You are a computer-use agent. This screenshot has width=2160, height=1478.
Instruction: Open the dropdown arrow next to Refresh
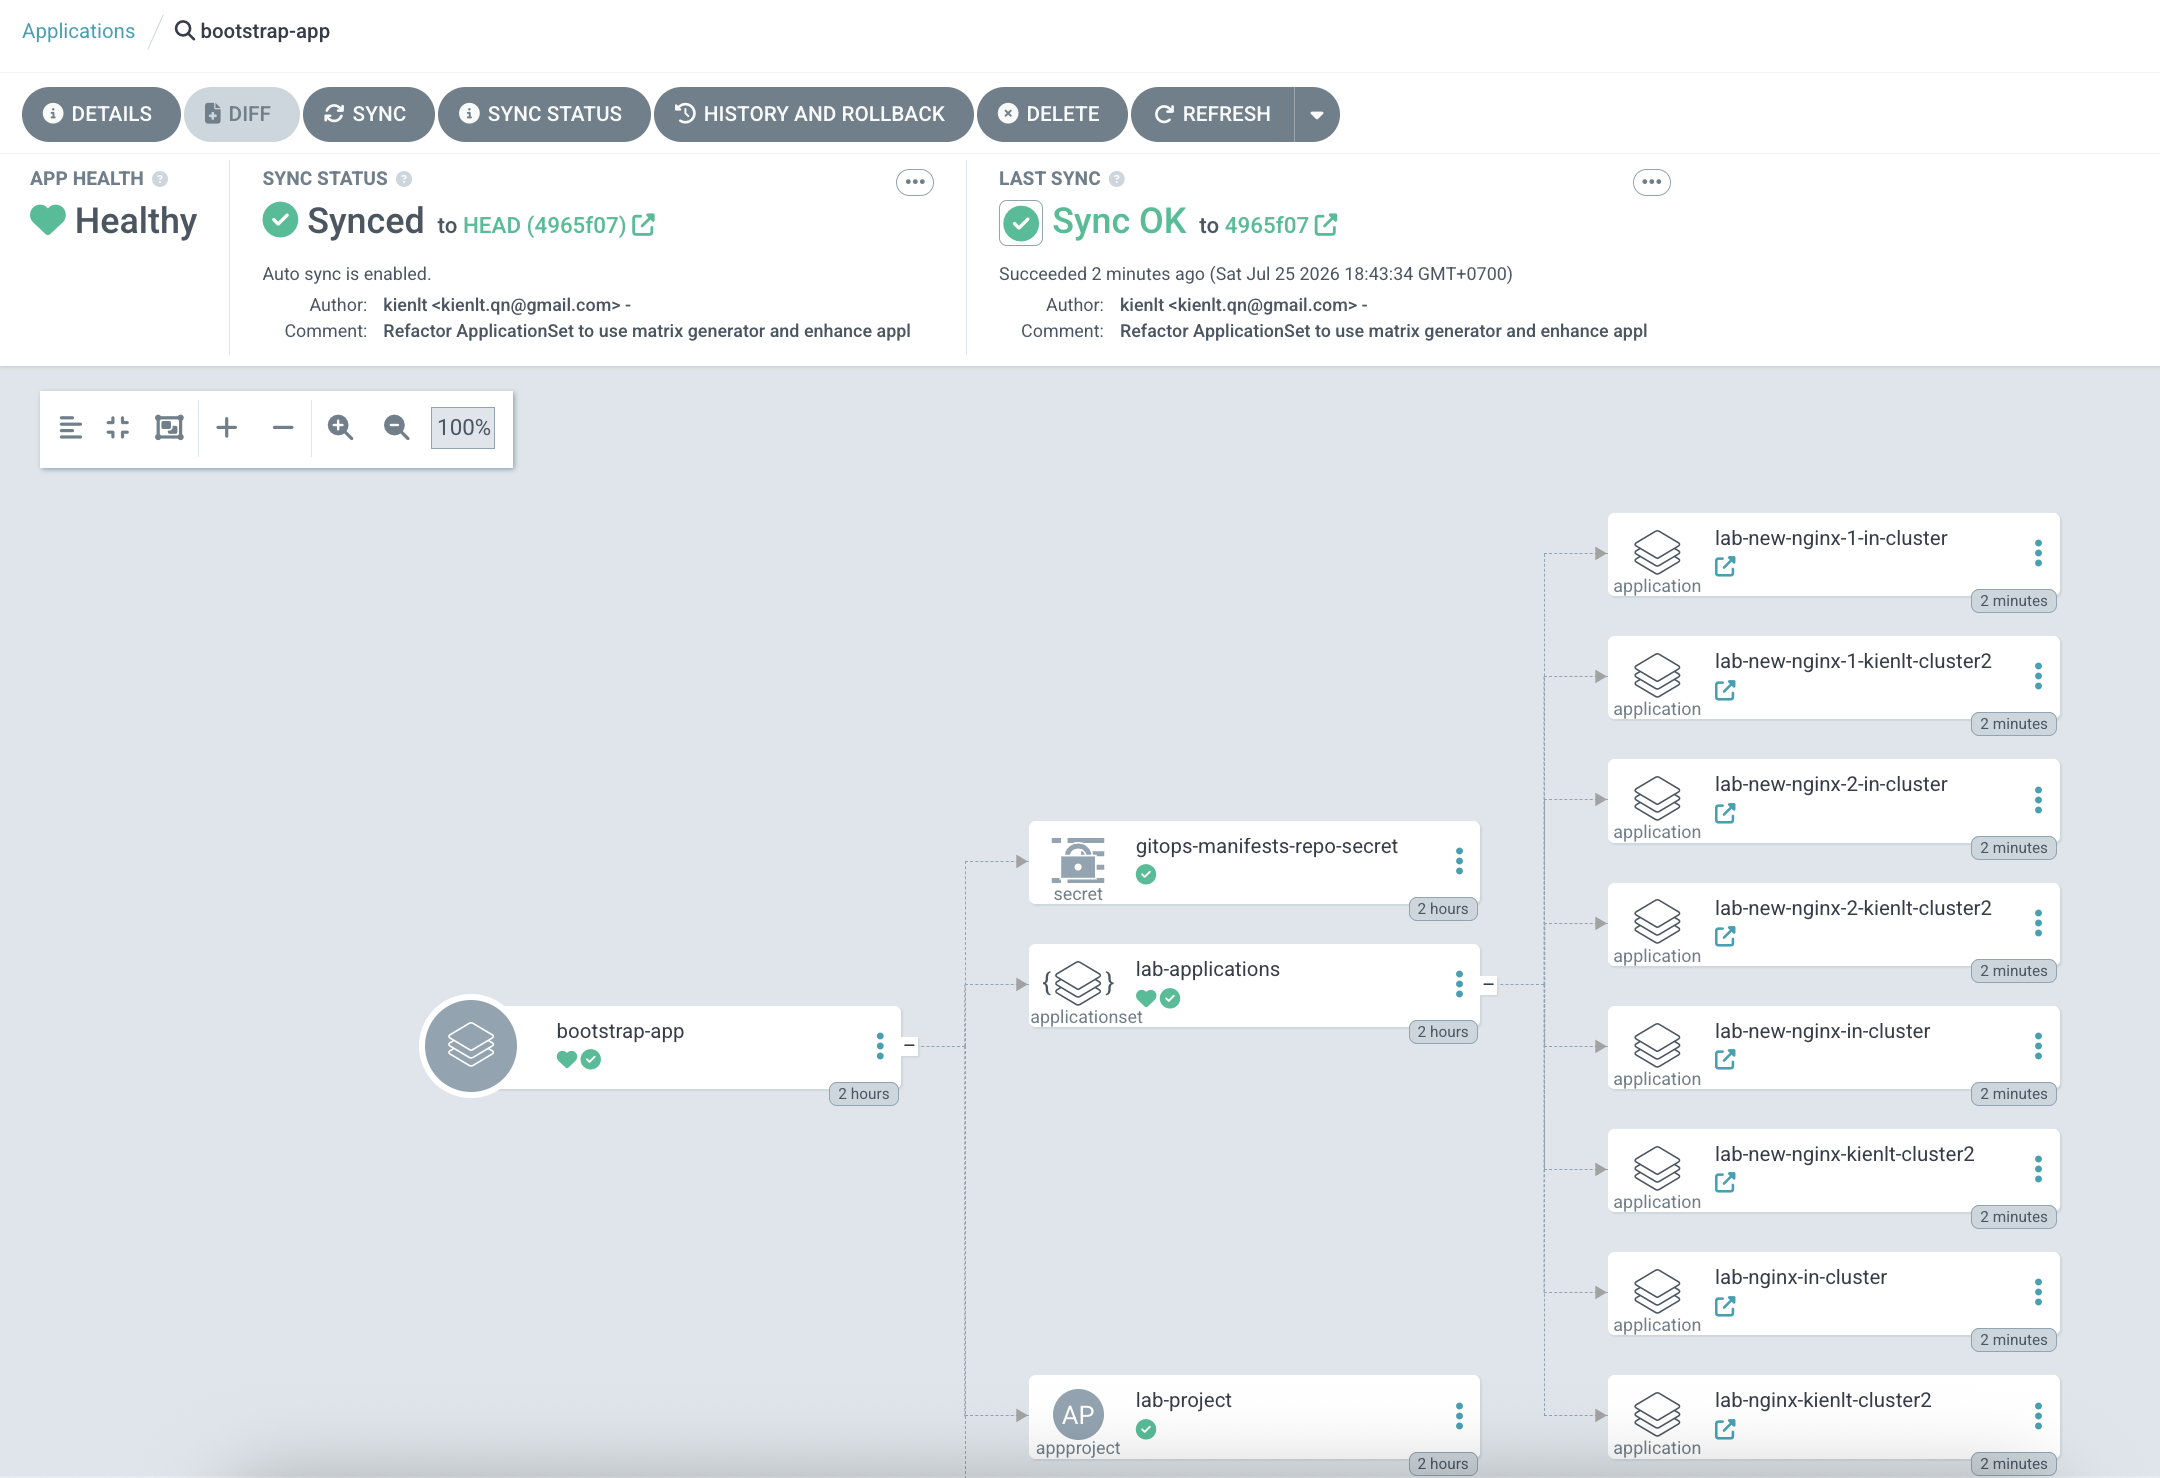(1317, 115)
